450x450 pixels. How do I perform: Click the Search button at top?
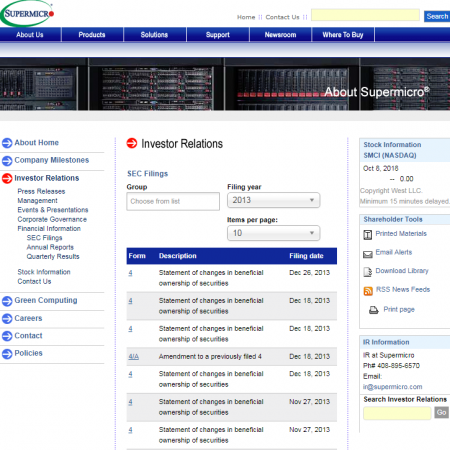(437, 16)
